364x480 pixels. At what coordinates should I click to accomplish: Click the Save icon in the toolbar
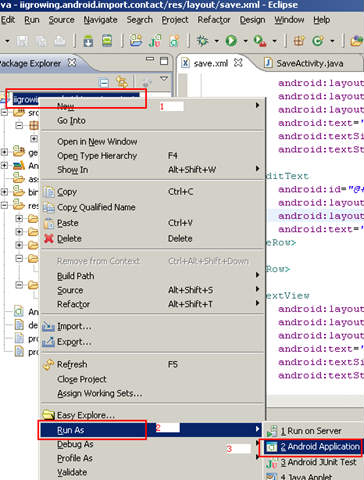[22, 41]
